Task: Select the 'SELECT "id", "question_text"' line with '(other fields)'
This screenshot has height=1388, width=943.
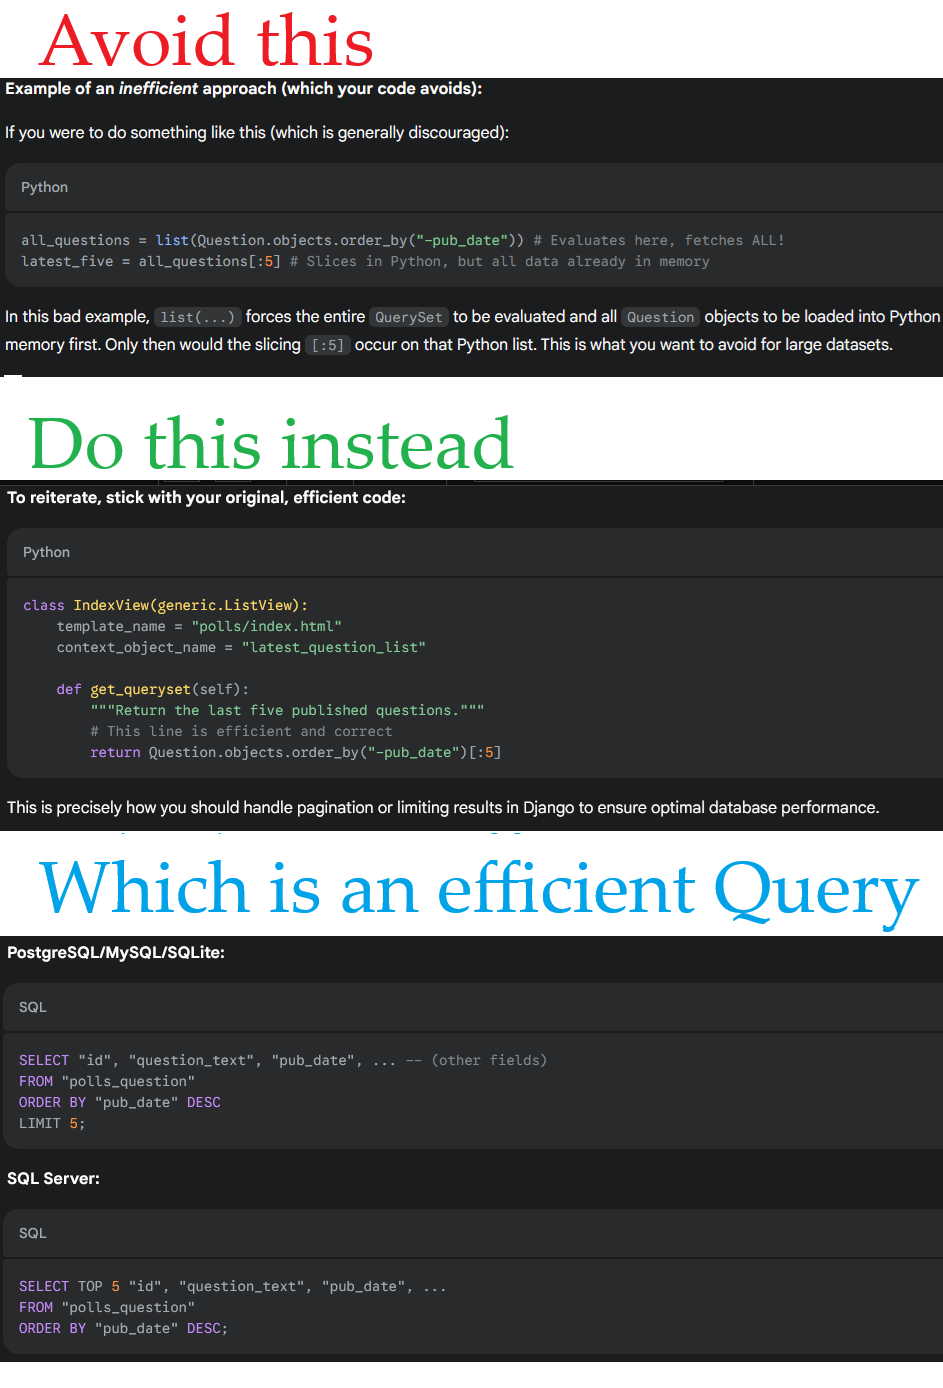Action: pyautogui.click(x=283, y=1060)
